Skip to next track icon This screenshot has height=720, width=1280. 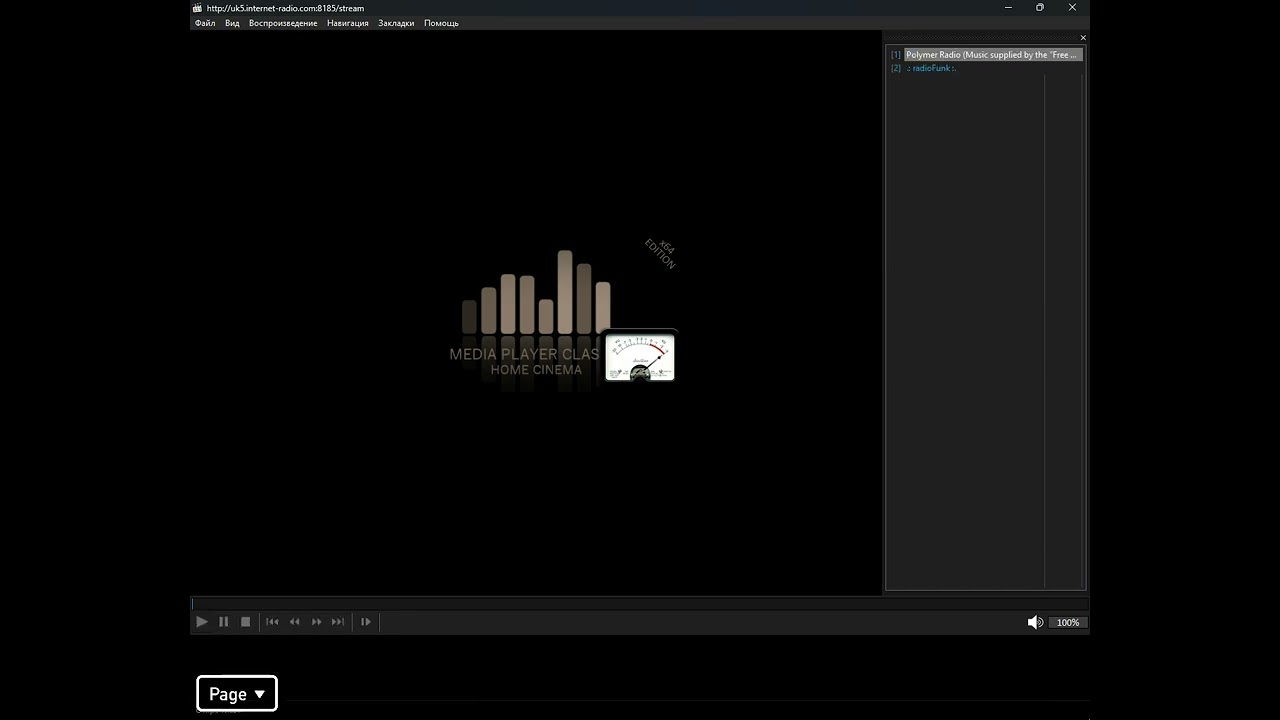pyautogui.click(x=338, y=622)
